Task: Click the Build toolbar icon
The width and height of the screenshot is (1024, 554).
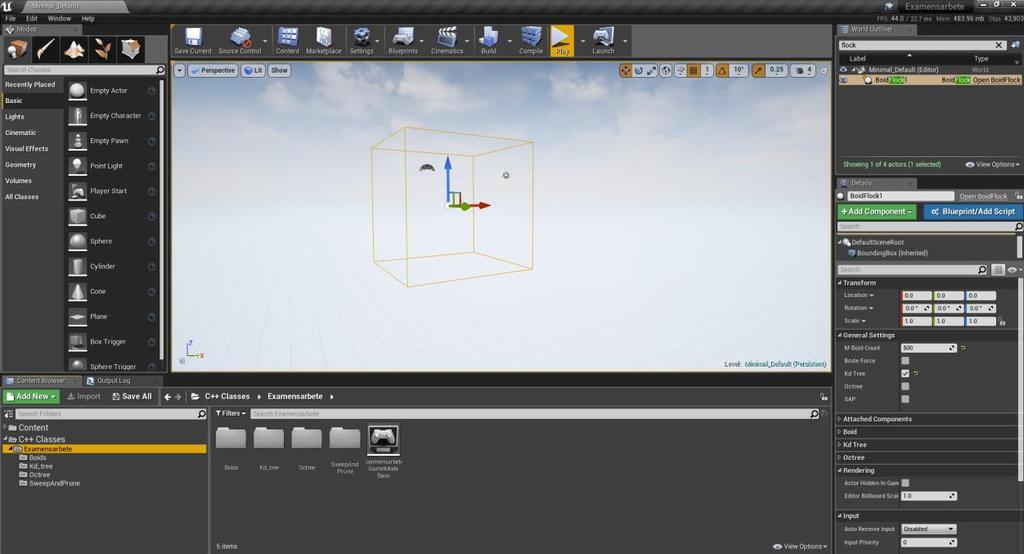Action: [x=488, y=41]
